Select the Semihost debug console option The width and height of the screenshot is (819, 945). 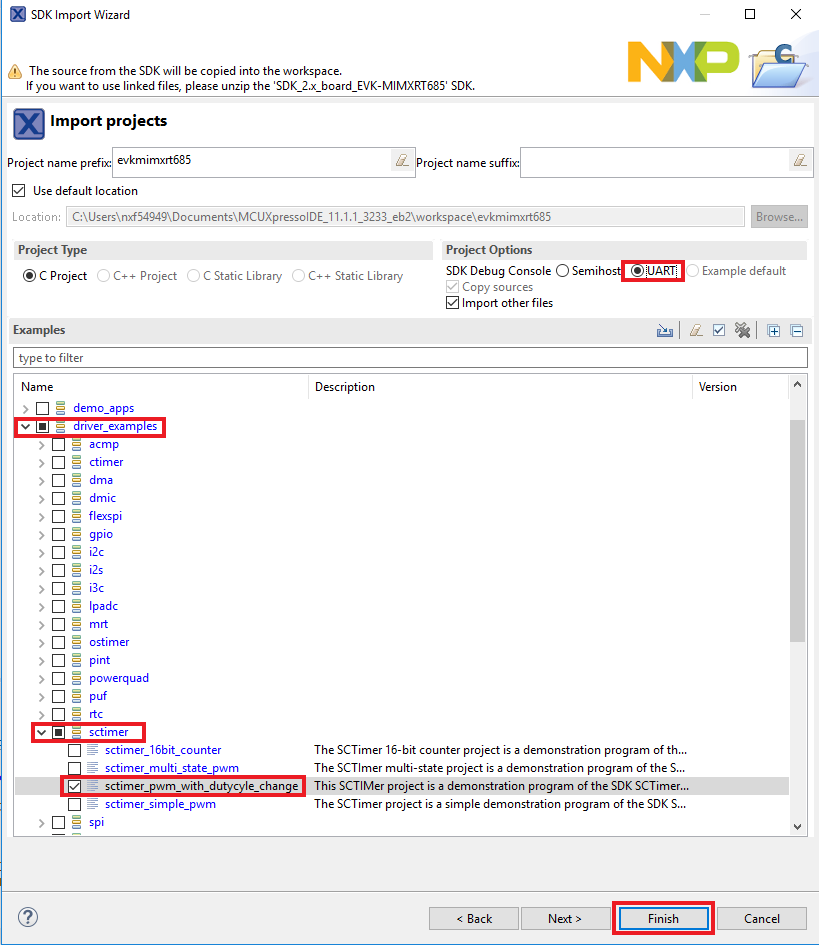click(563, 271)
